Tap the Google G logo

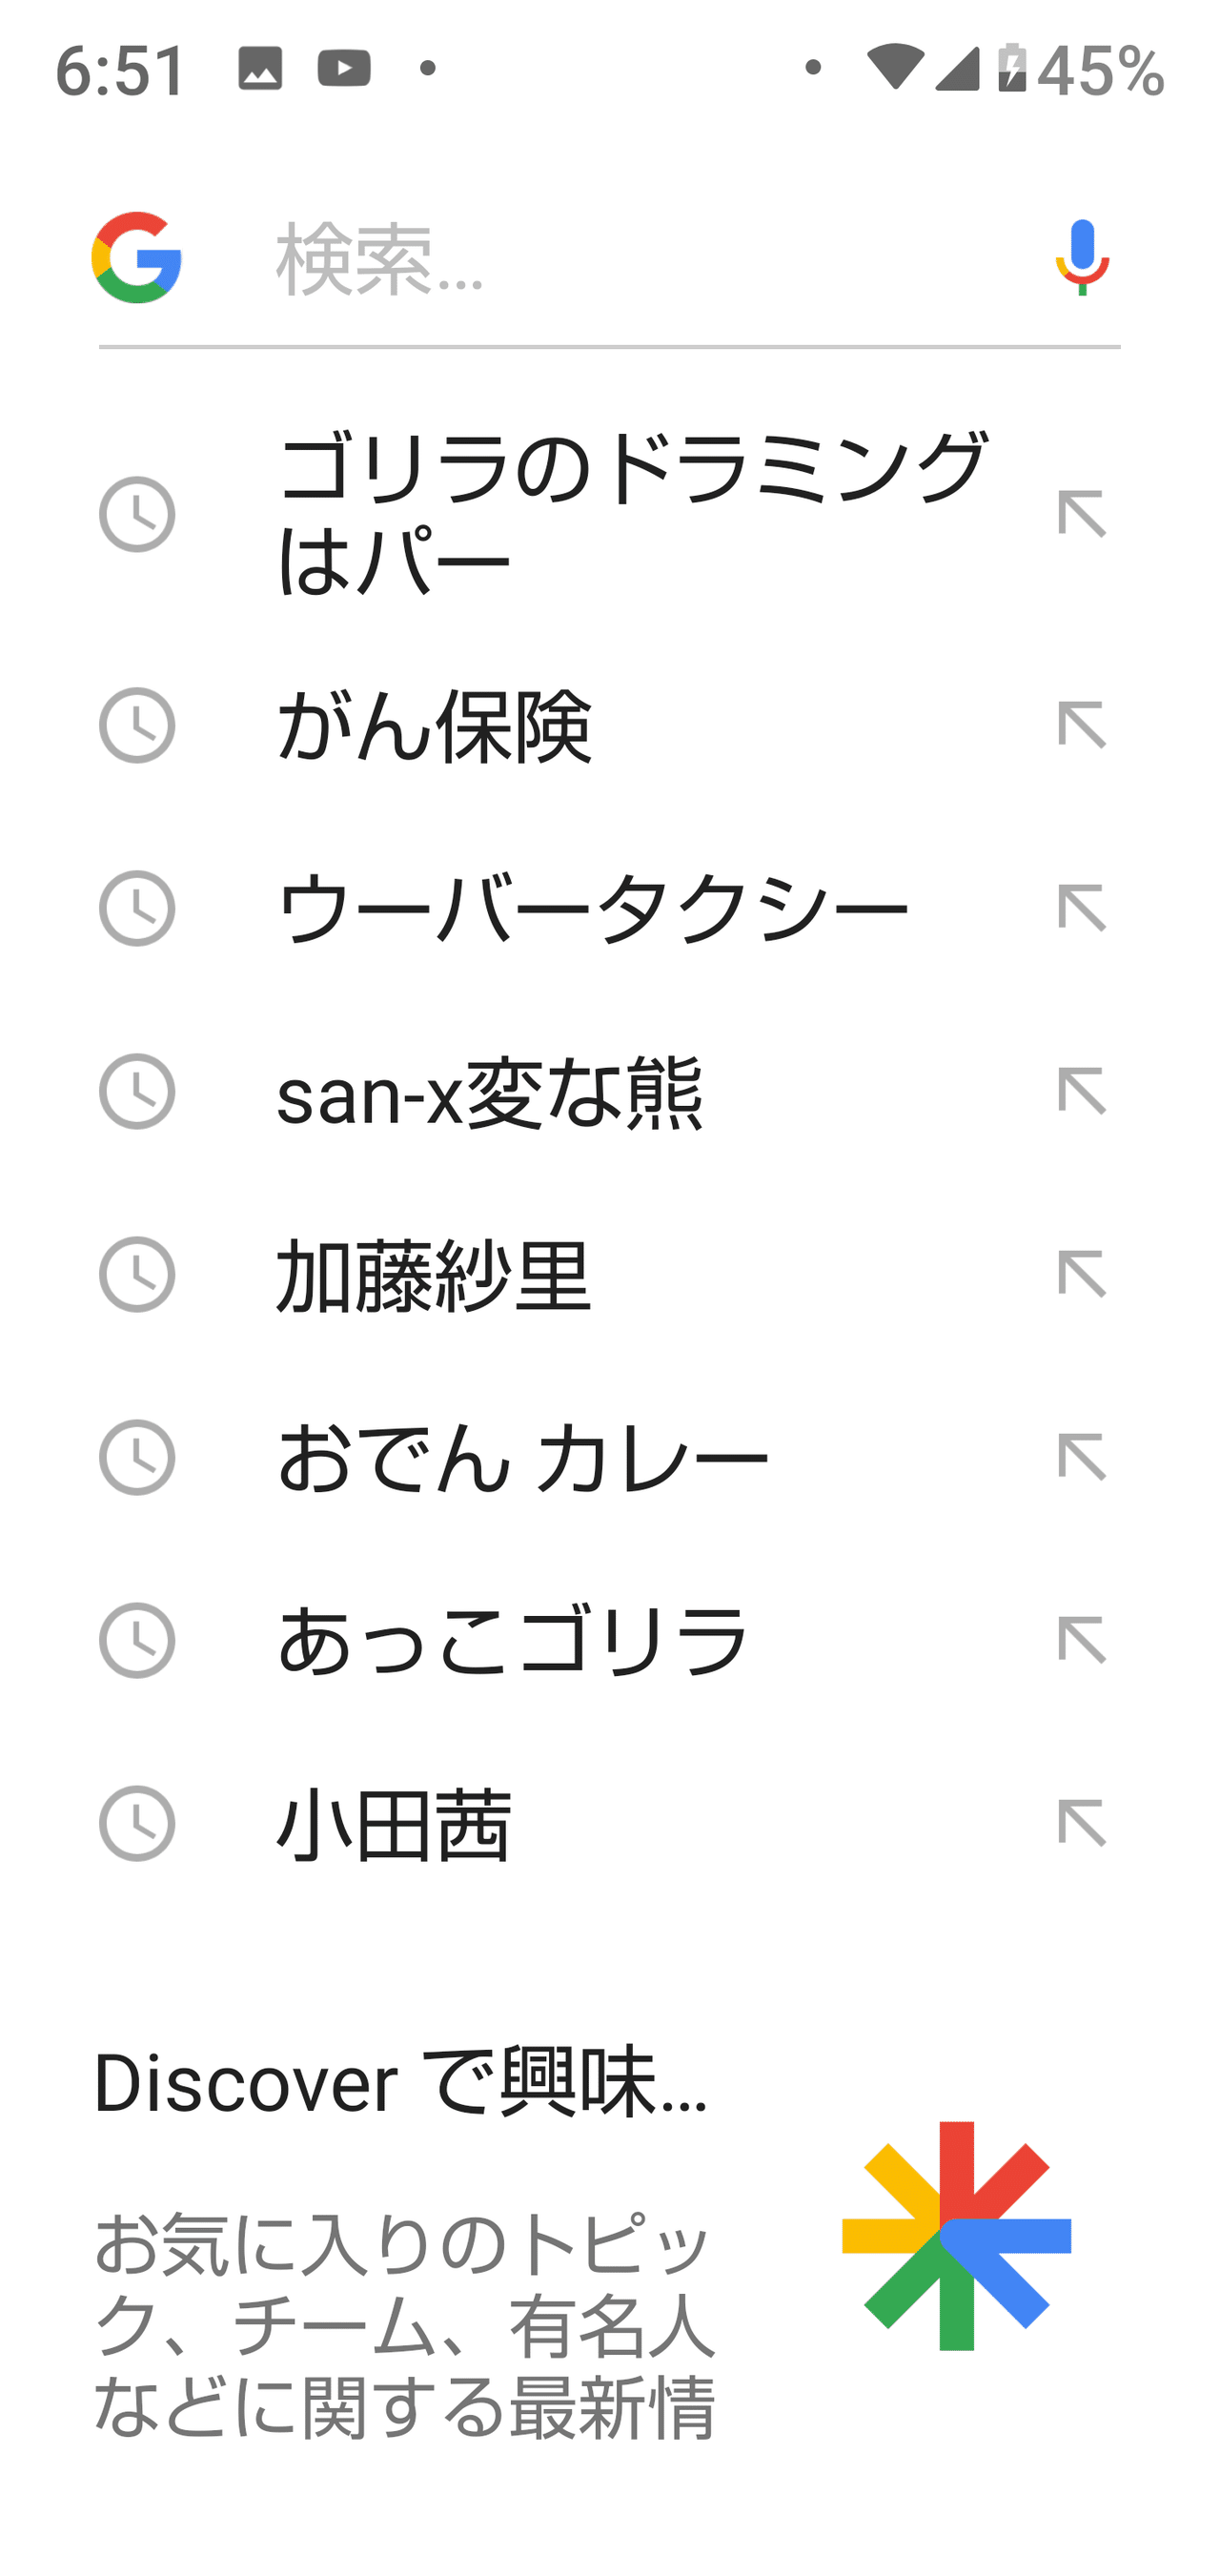click(x=137, y=258)
